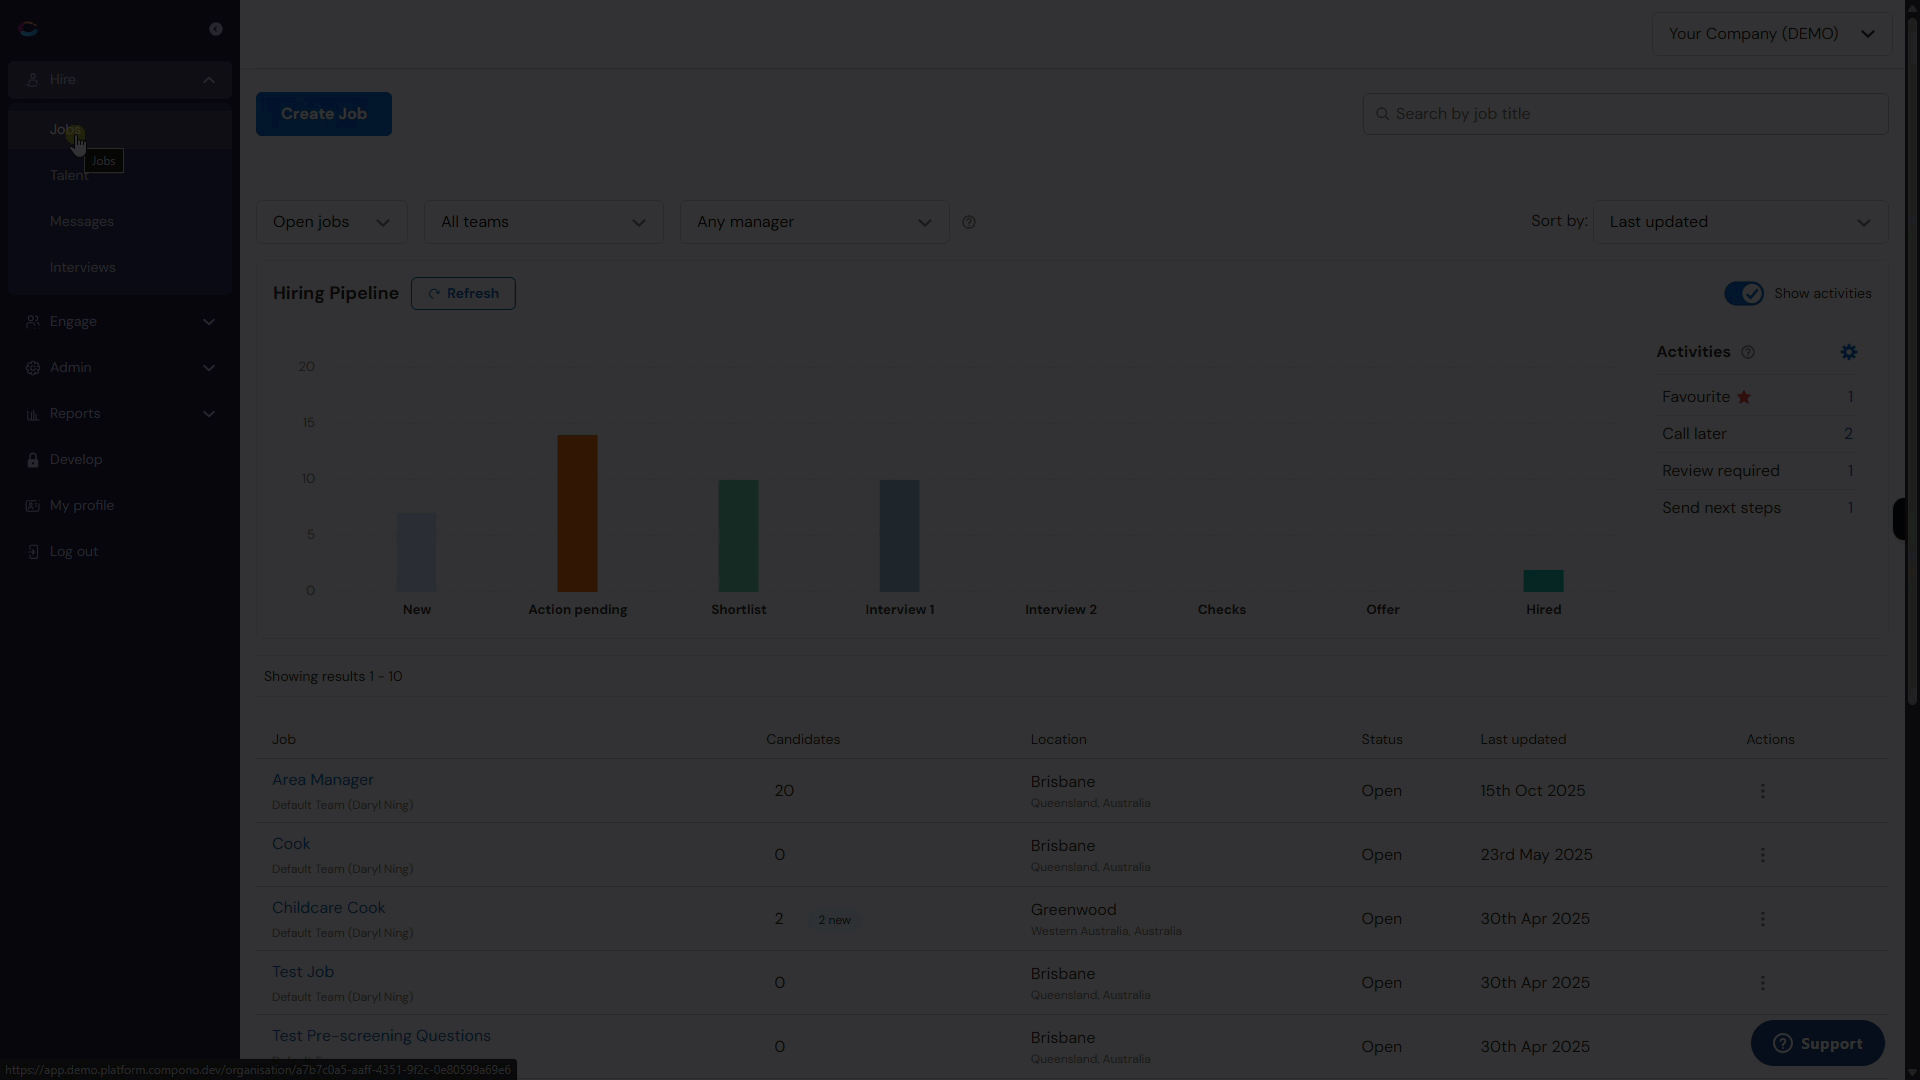Screen dimensions: 1920x1080
Task: Click the Candidates column header
Action: 803,740
